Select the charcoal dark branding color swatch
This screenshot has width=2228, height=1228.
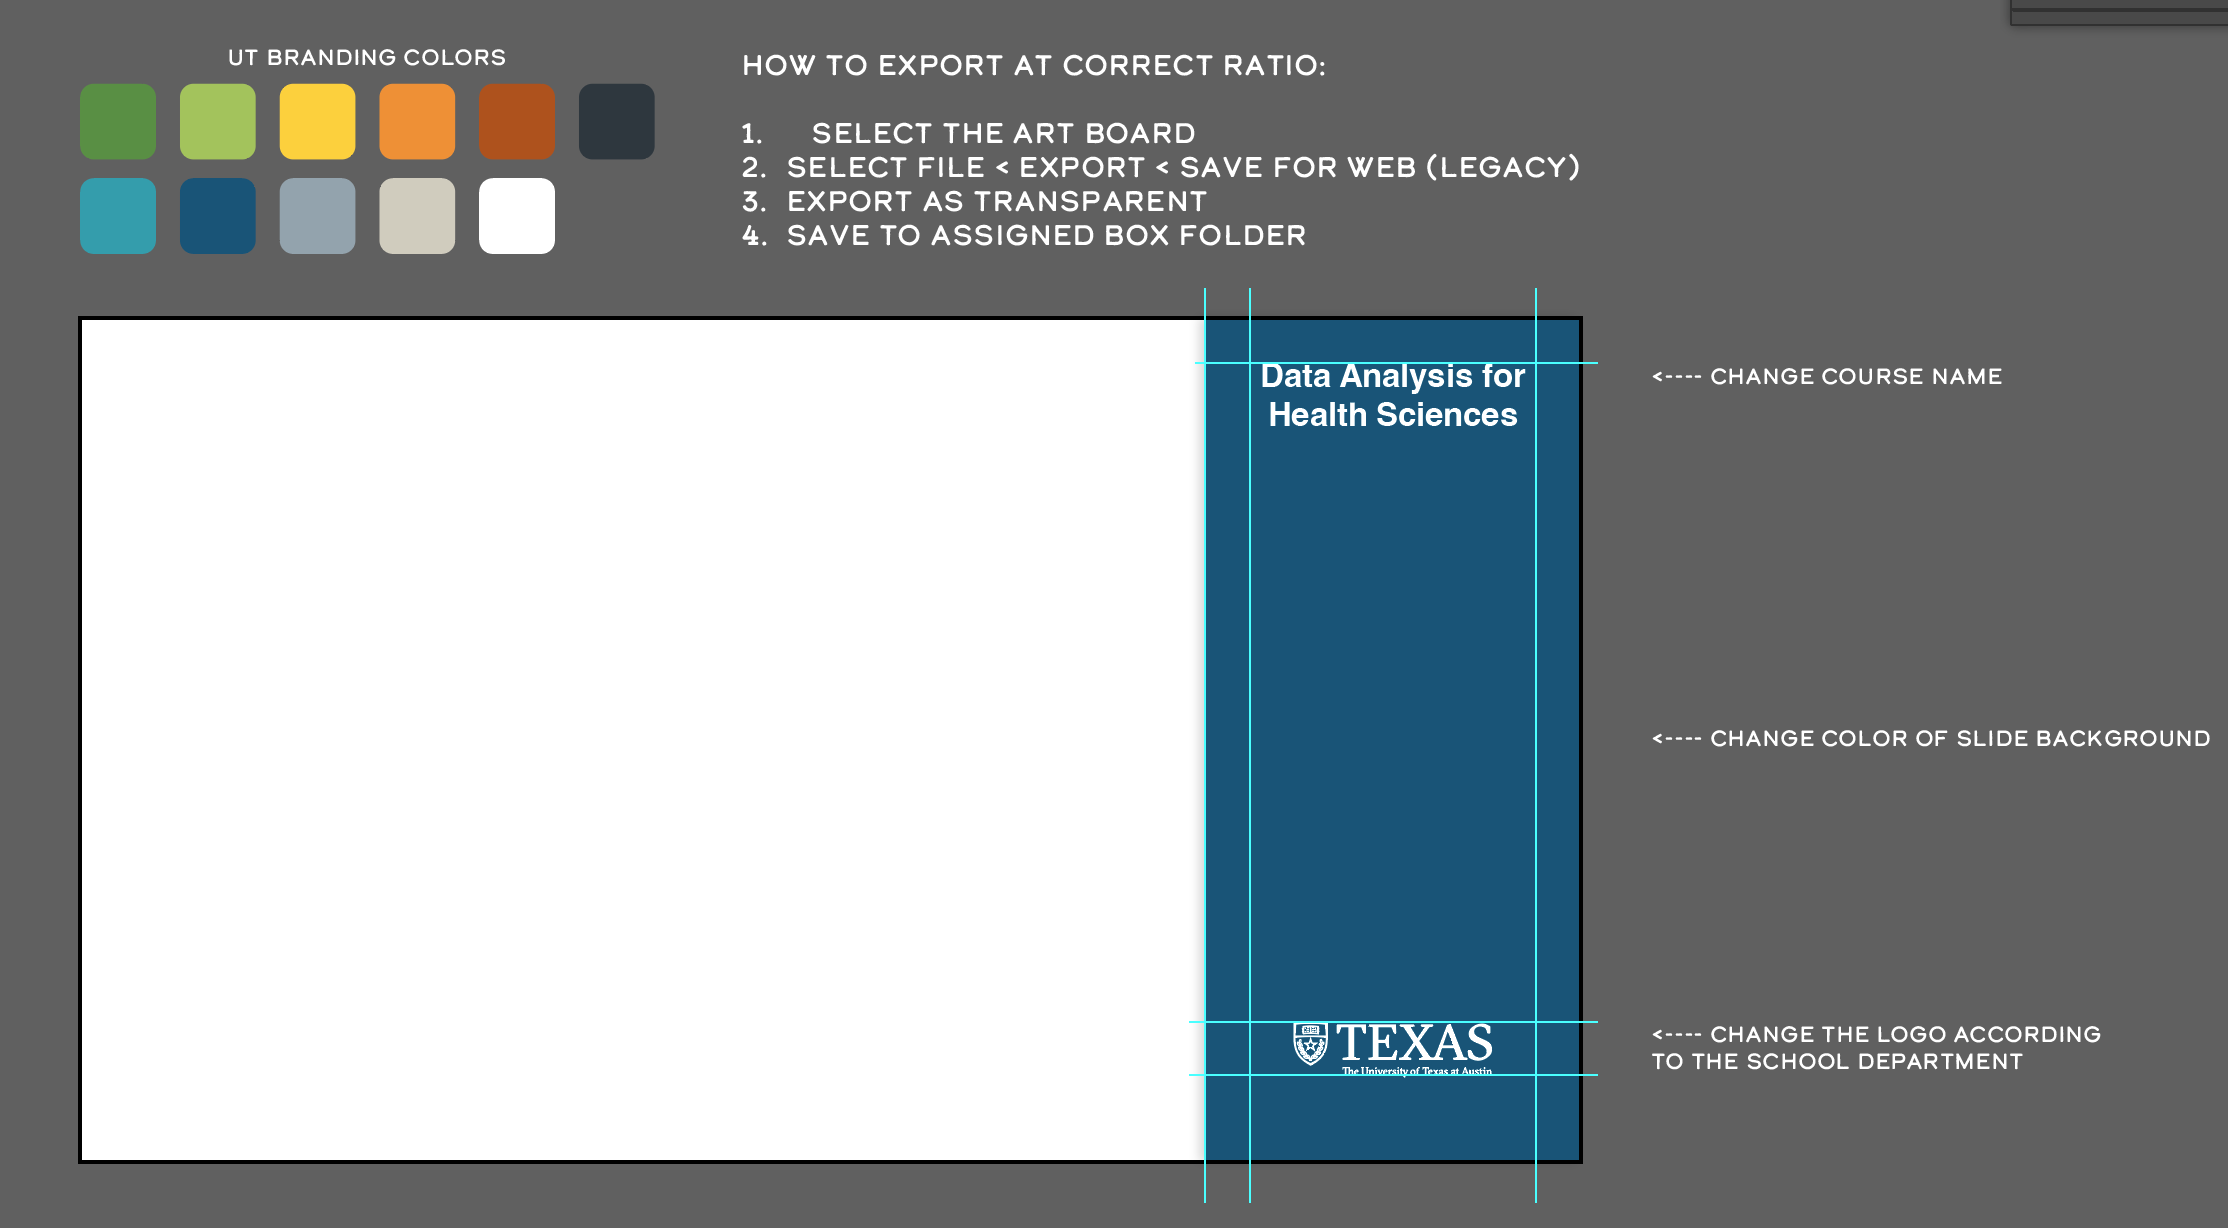click(x=617, y=122)
